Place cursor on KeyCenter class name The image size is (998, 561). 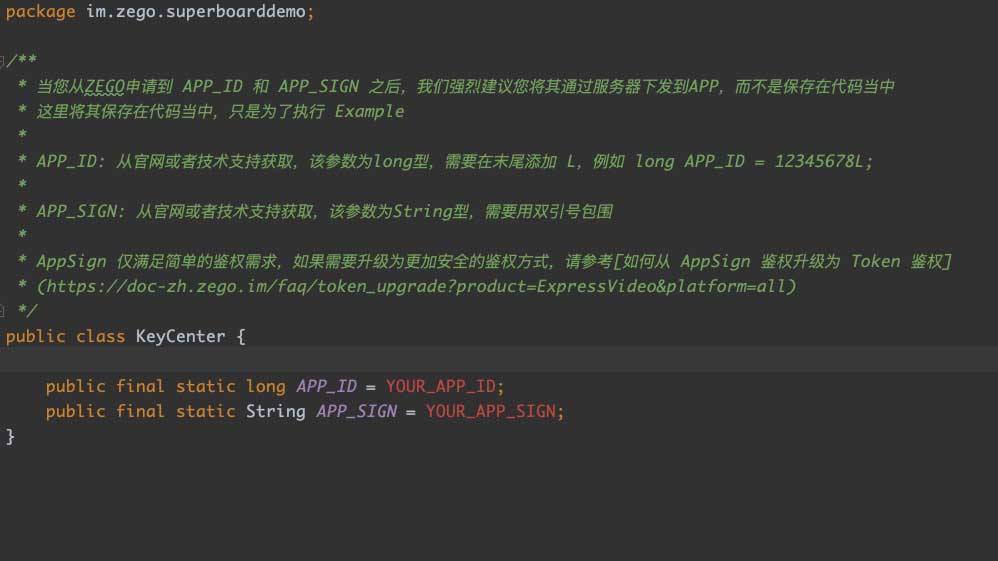point(180,336)
